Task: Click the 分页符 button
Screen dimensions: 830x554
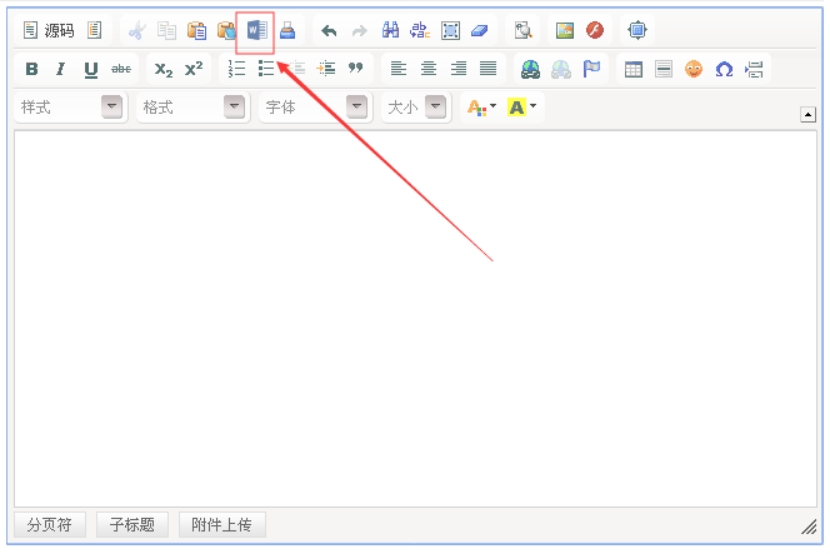Action: pyautogui.click(x=50, y=525)
